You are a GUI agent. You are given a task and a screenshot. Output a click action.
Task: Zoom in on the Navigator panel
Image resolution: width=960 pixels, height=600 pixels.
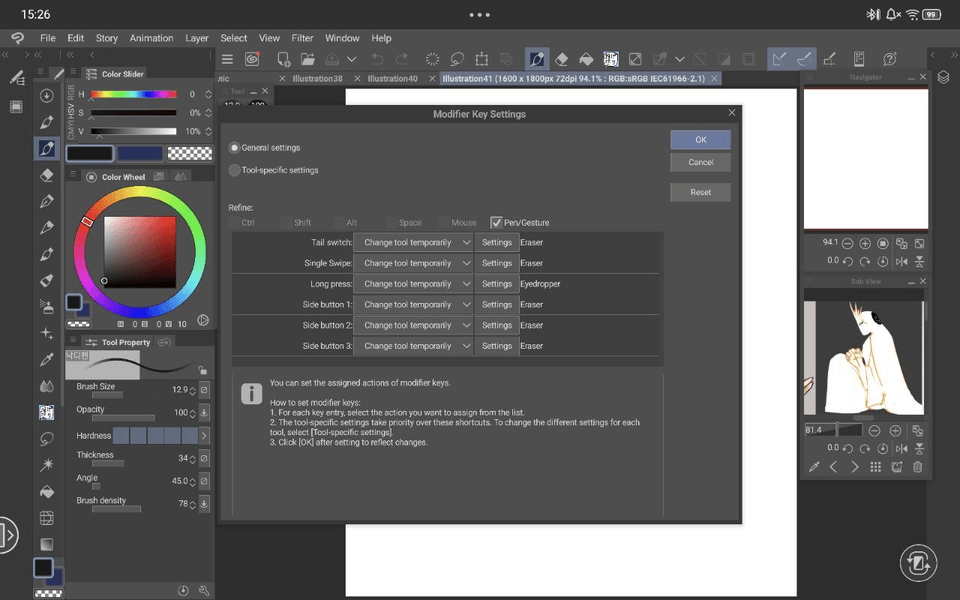[x=864, y=244]
